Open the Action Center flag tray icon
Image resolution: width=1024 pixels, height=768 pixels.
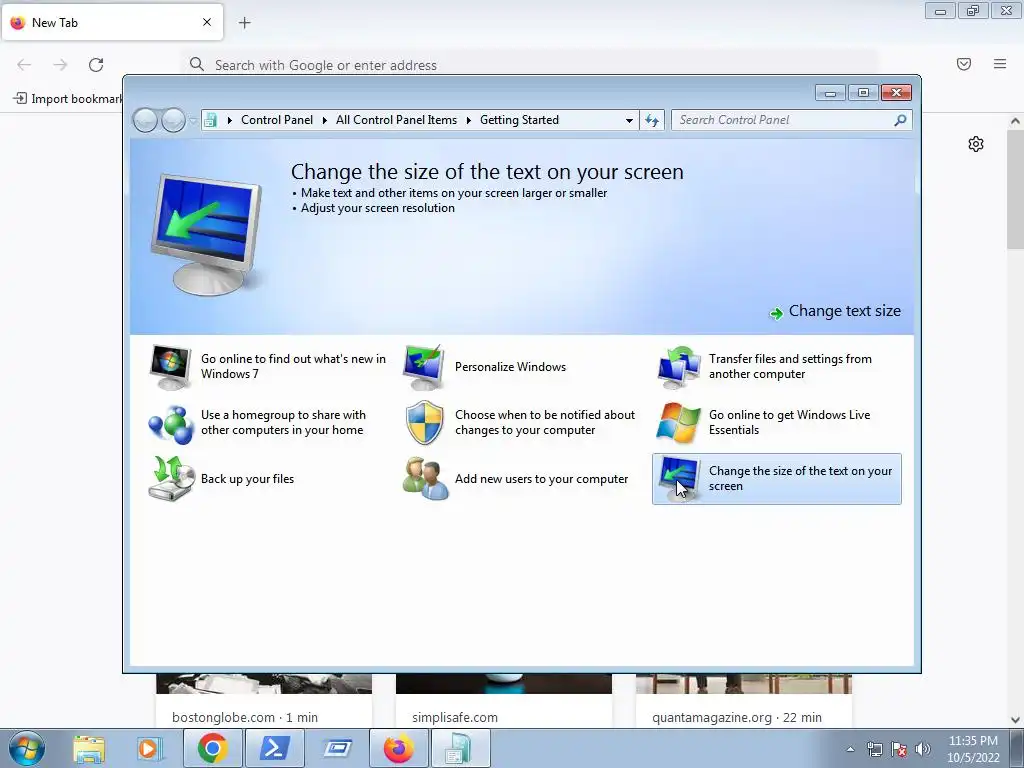[x=899, y=749]
